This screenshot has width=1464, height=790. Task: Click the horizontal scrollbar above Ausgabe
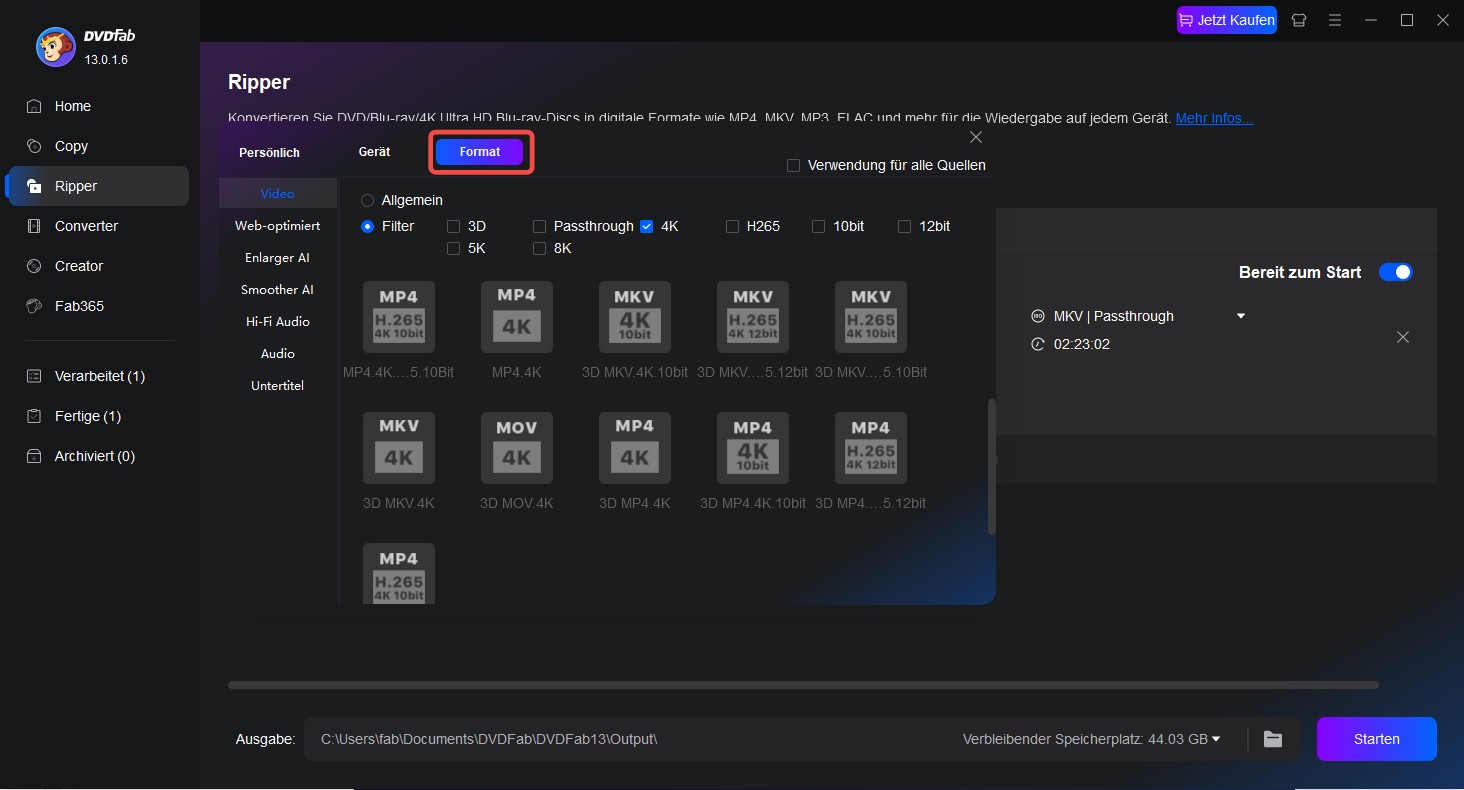803,685
